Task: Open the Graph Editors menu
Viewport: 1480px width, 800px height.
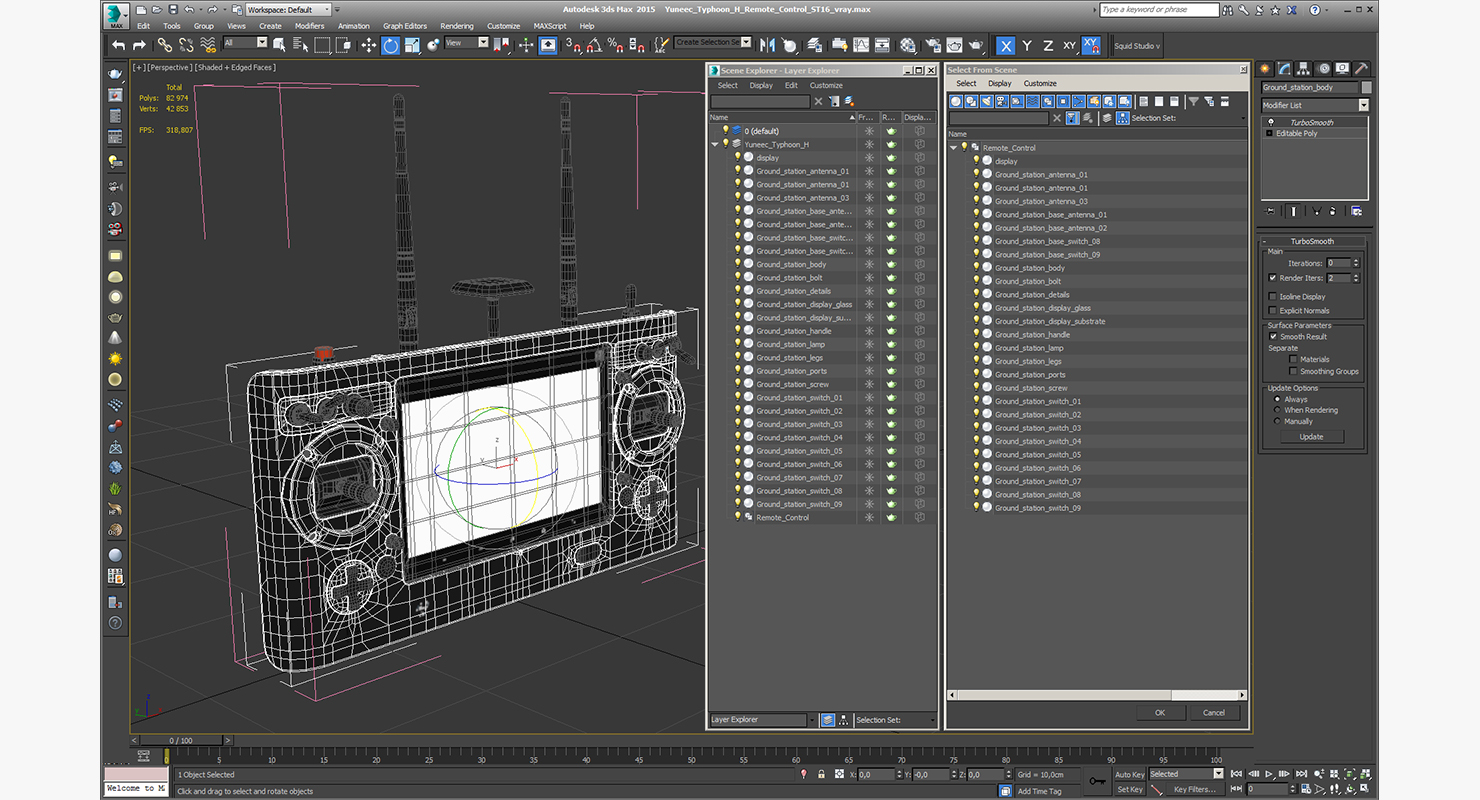Action: 405,26
